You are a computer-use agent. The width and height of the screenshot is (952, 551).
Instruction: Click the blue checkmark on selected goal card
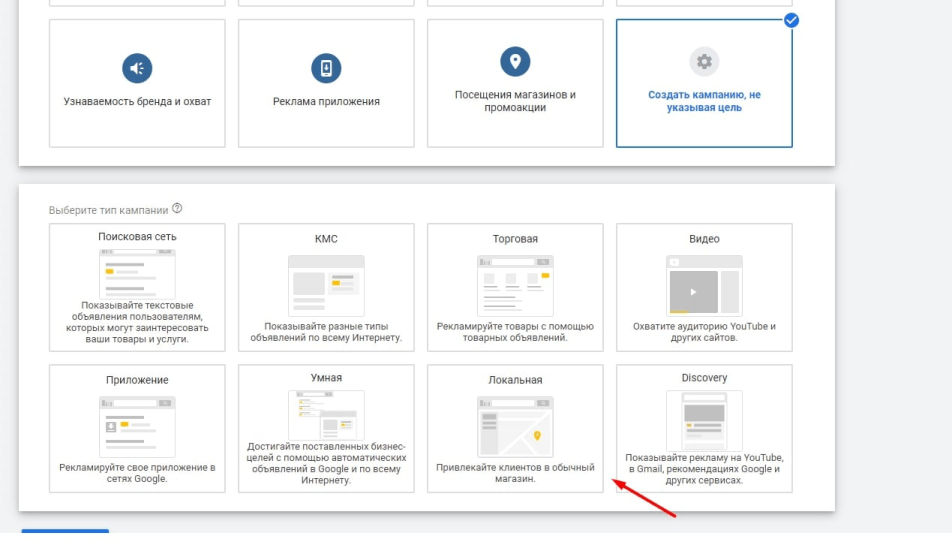(x=791, y=20)
